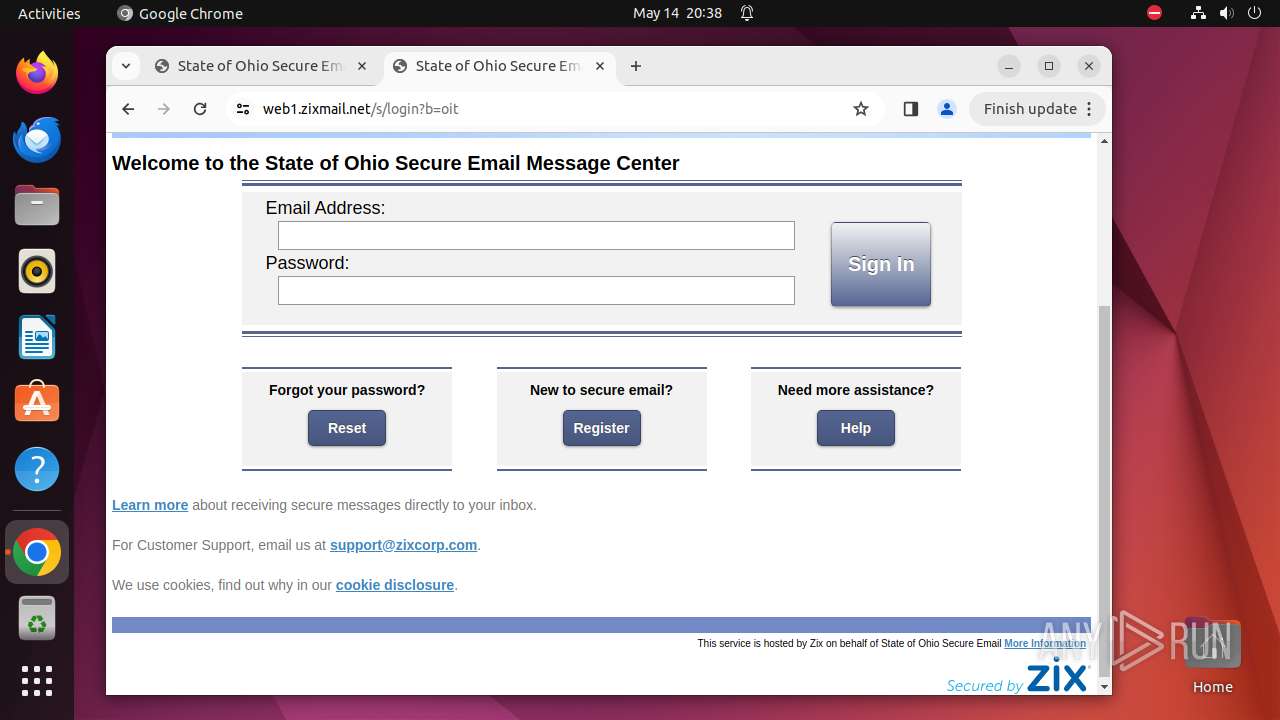Click the page vertical scrollbar

coord(1104,490)
